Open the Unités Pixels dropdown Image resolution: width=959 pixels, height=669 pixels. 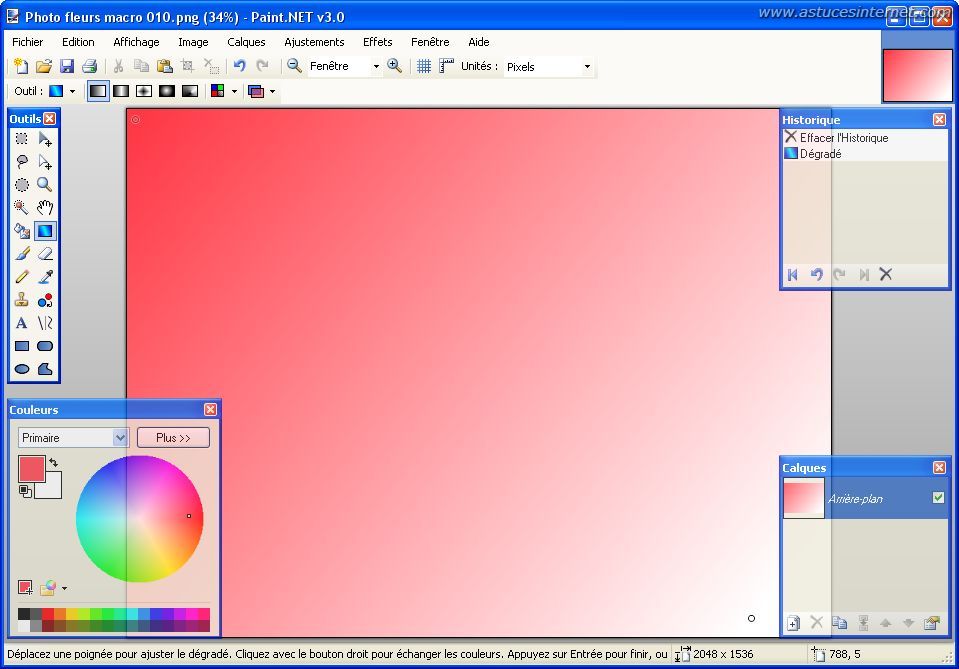point(587,67)
